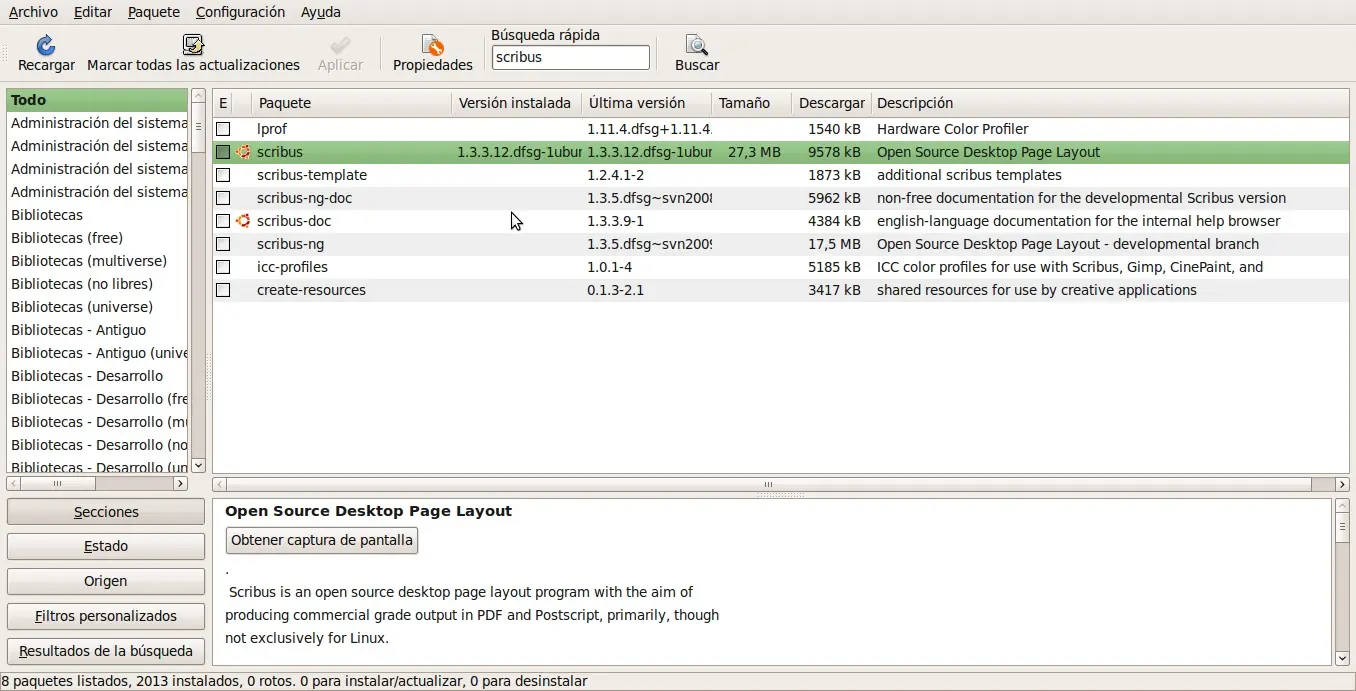Click the Búsqueda rápida text field
This screenshot has width=1356, height=691.
[x=570, y=58]
